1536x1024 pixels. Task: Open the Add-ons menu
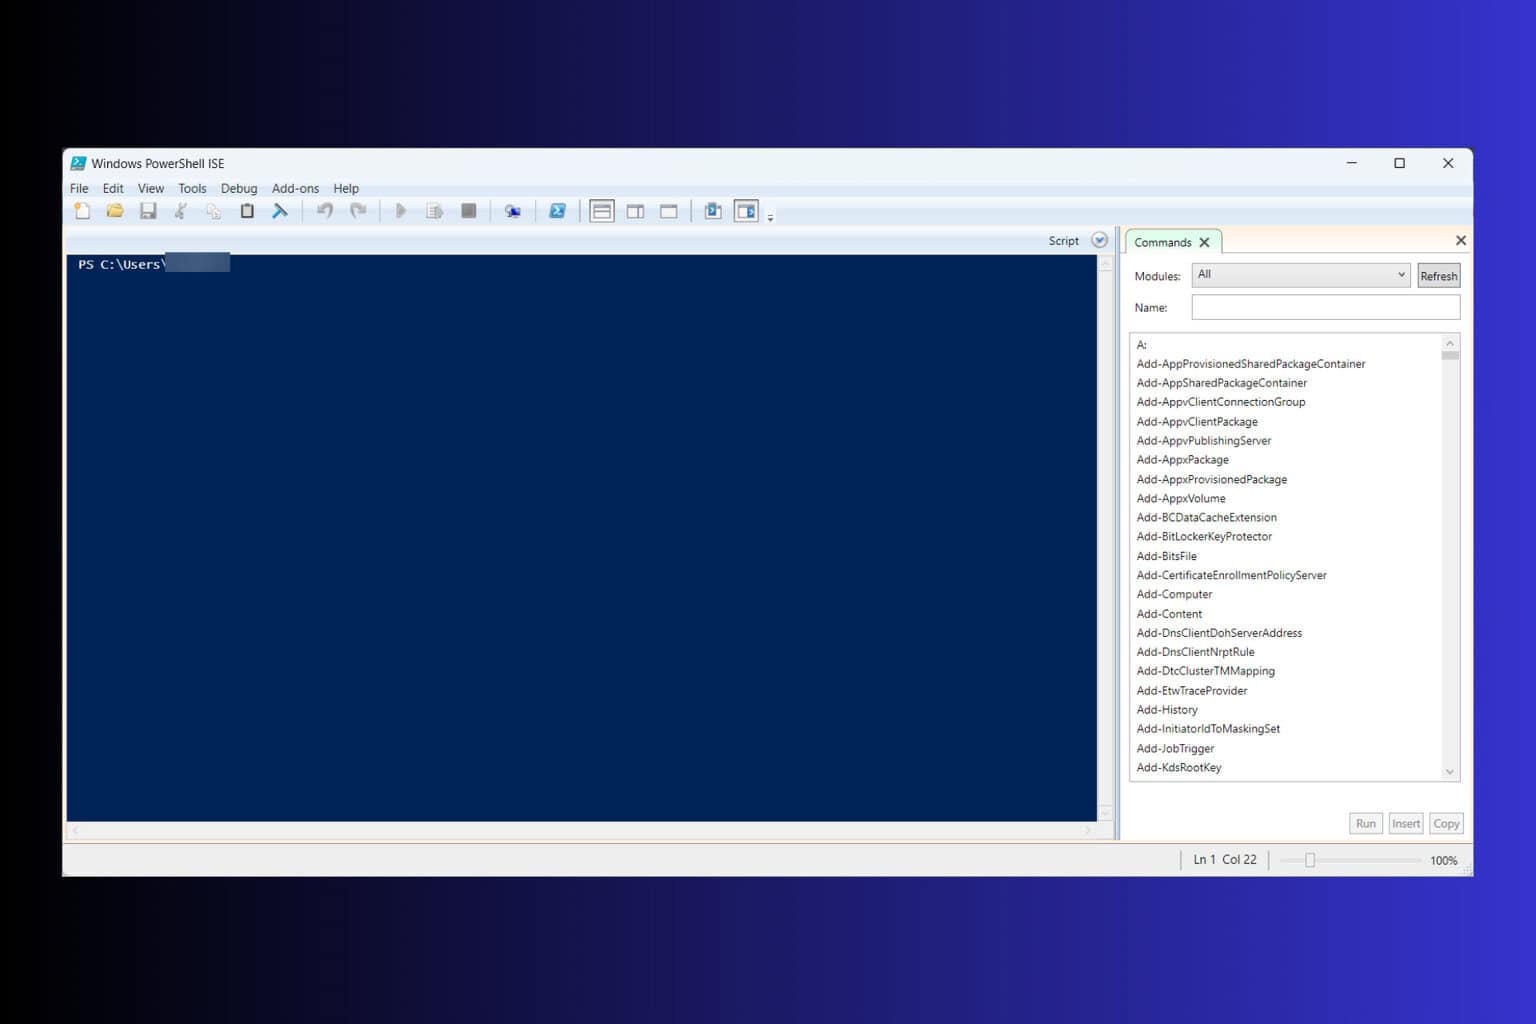click(x=295, y=188)
